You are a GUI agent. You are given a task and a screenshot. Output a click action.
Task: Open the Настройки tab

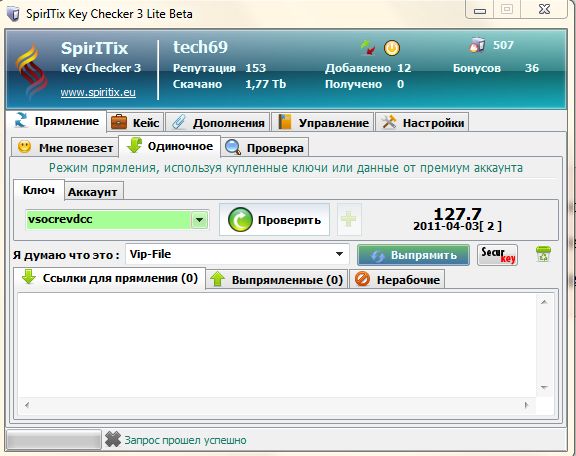tap(422, 123)
